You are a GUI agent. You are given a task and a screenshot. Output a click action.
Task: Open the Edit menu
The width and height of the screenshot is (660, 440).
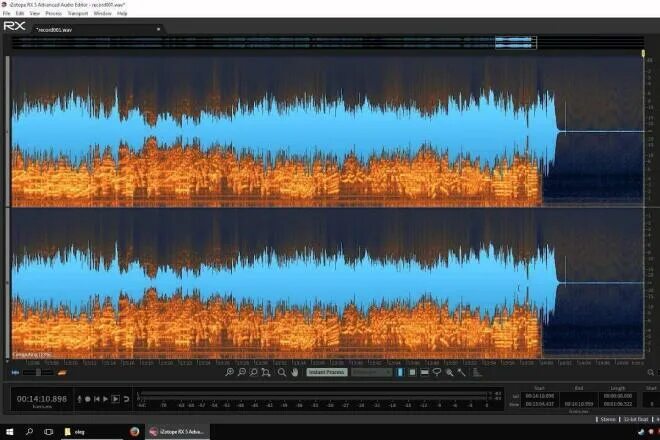pos(20,13)
